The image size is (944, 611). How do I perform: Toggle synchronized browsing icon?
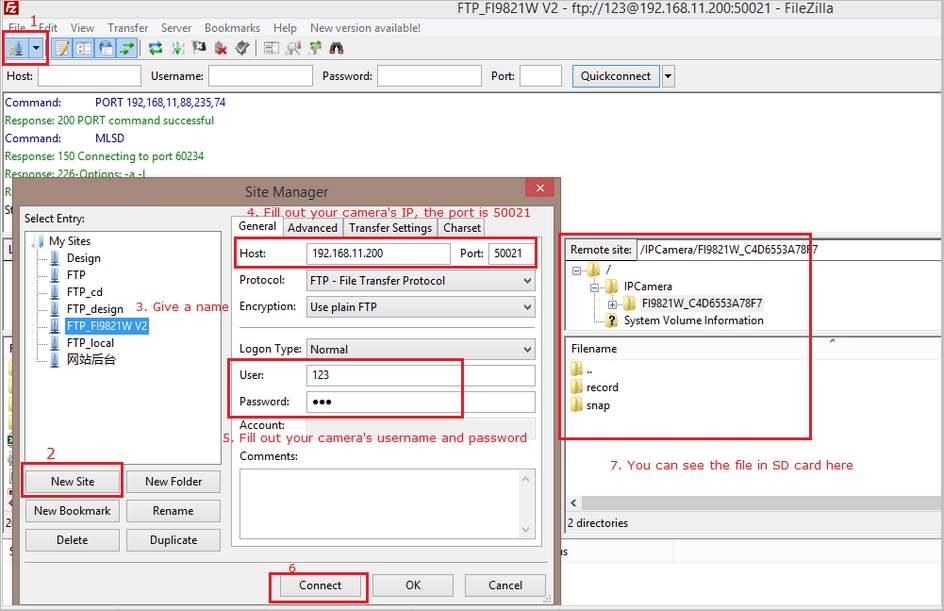pyautogui.click(x=315, y=48)
